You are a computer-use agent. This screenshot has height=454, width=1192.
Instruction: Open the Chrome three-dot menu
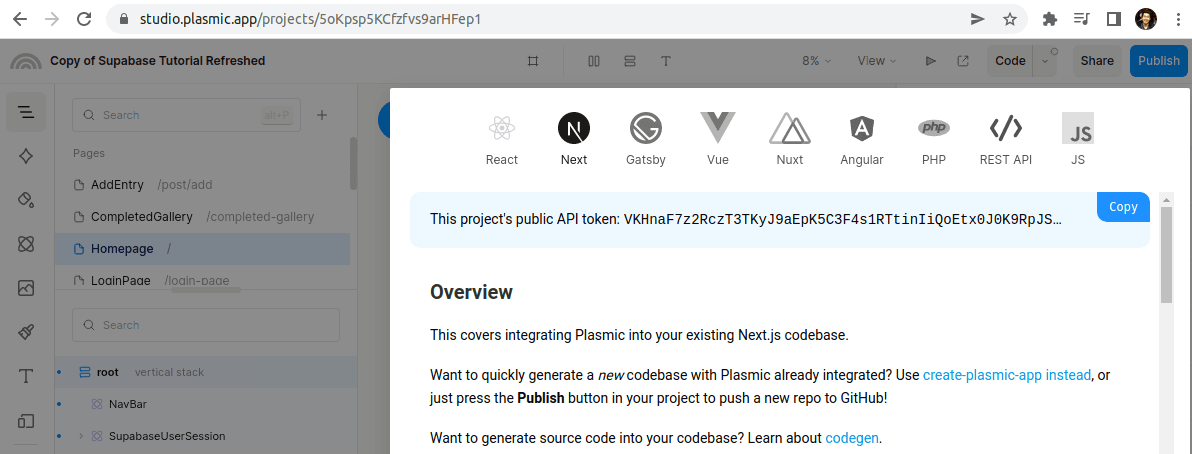point(1177,19)
